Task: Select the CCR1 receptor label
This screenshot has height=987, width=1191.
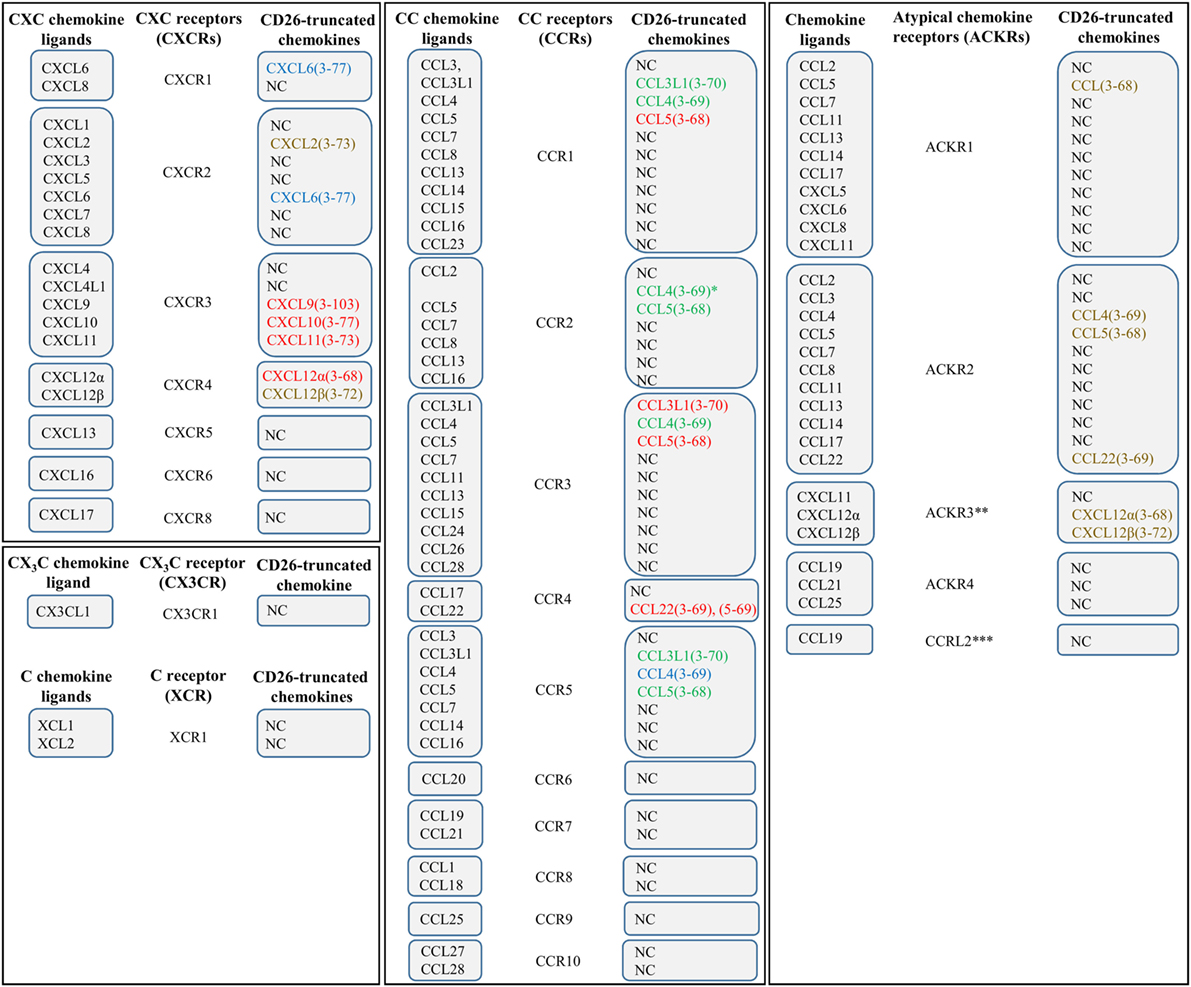Action: pos(555,156)
